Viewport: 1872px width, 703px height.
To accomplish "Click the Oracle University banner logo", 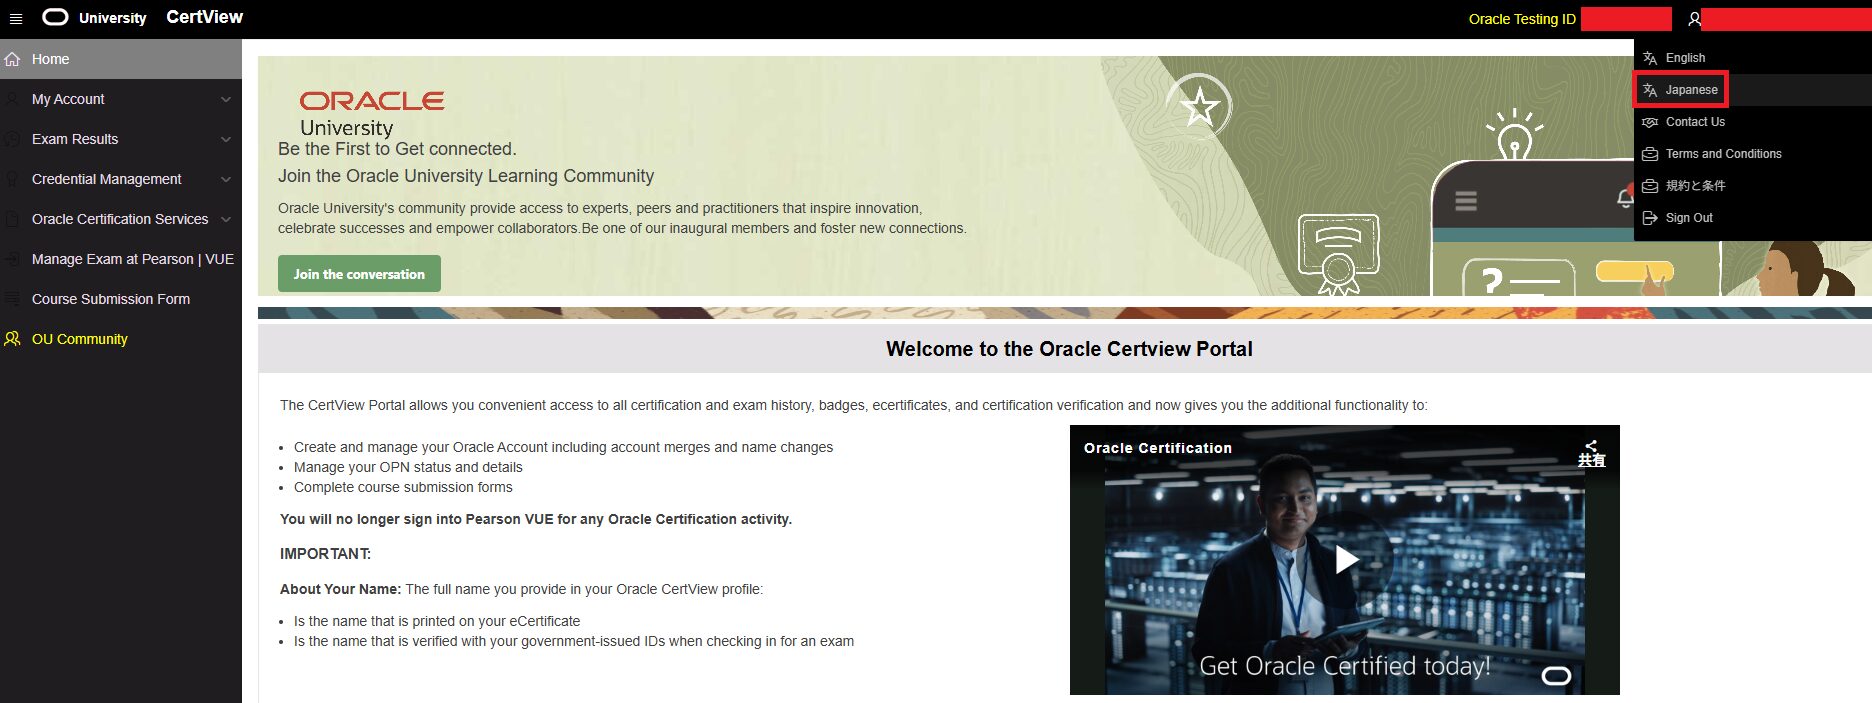I will coord(371,113).
